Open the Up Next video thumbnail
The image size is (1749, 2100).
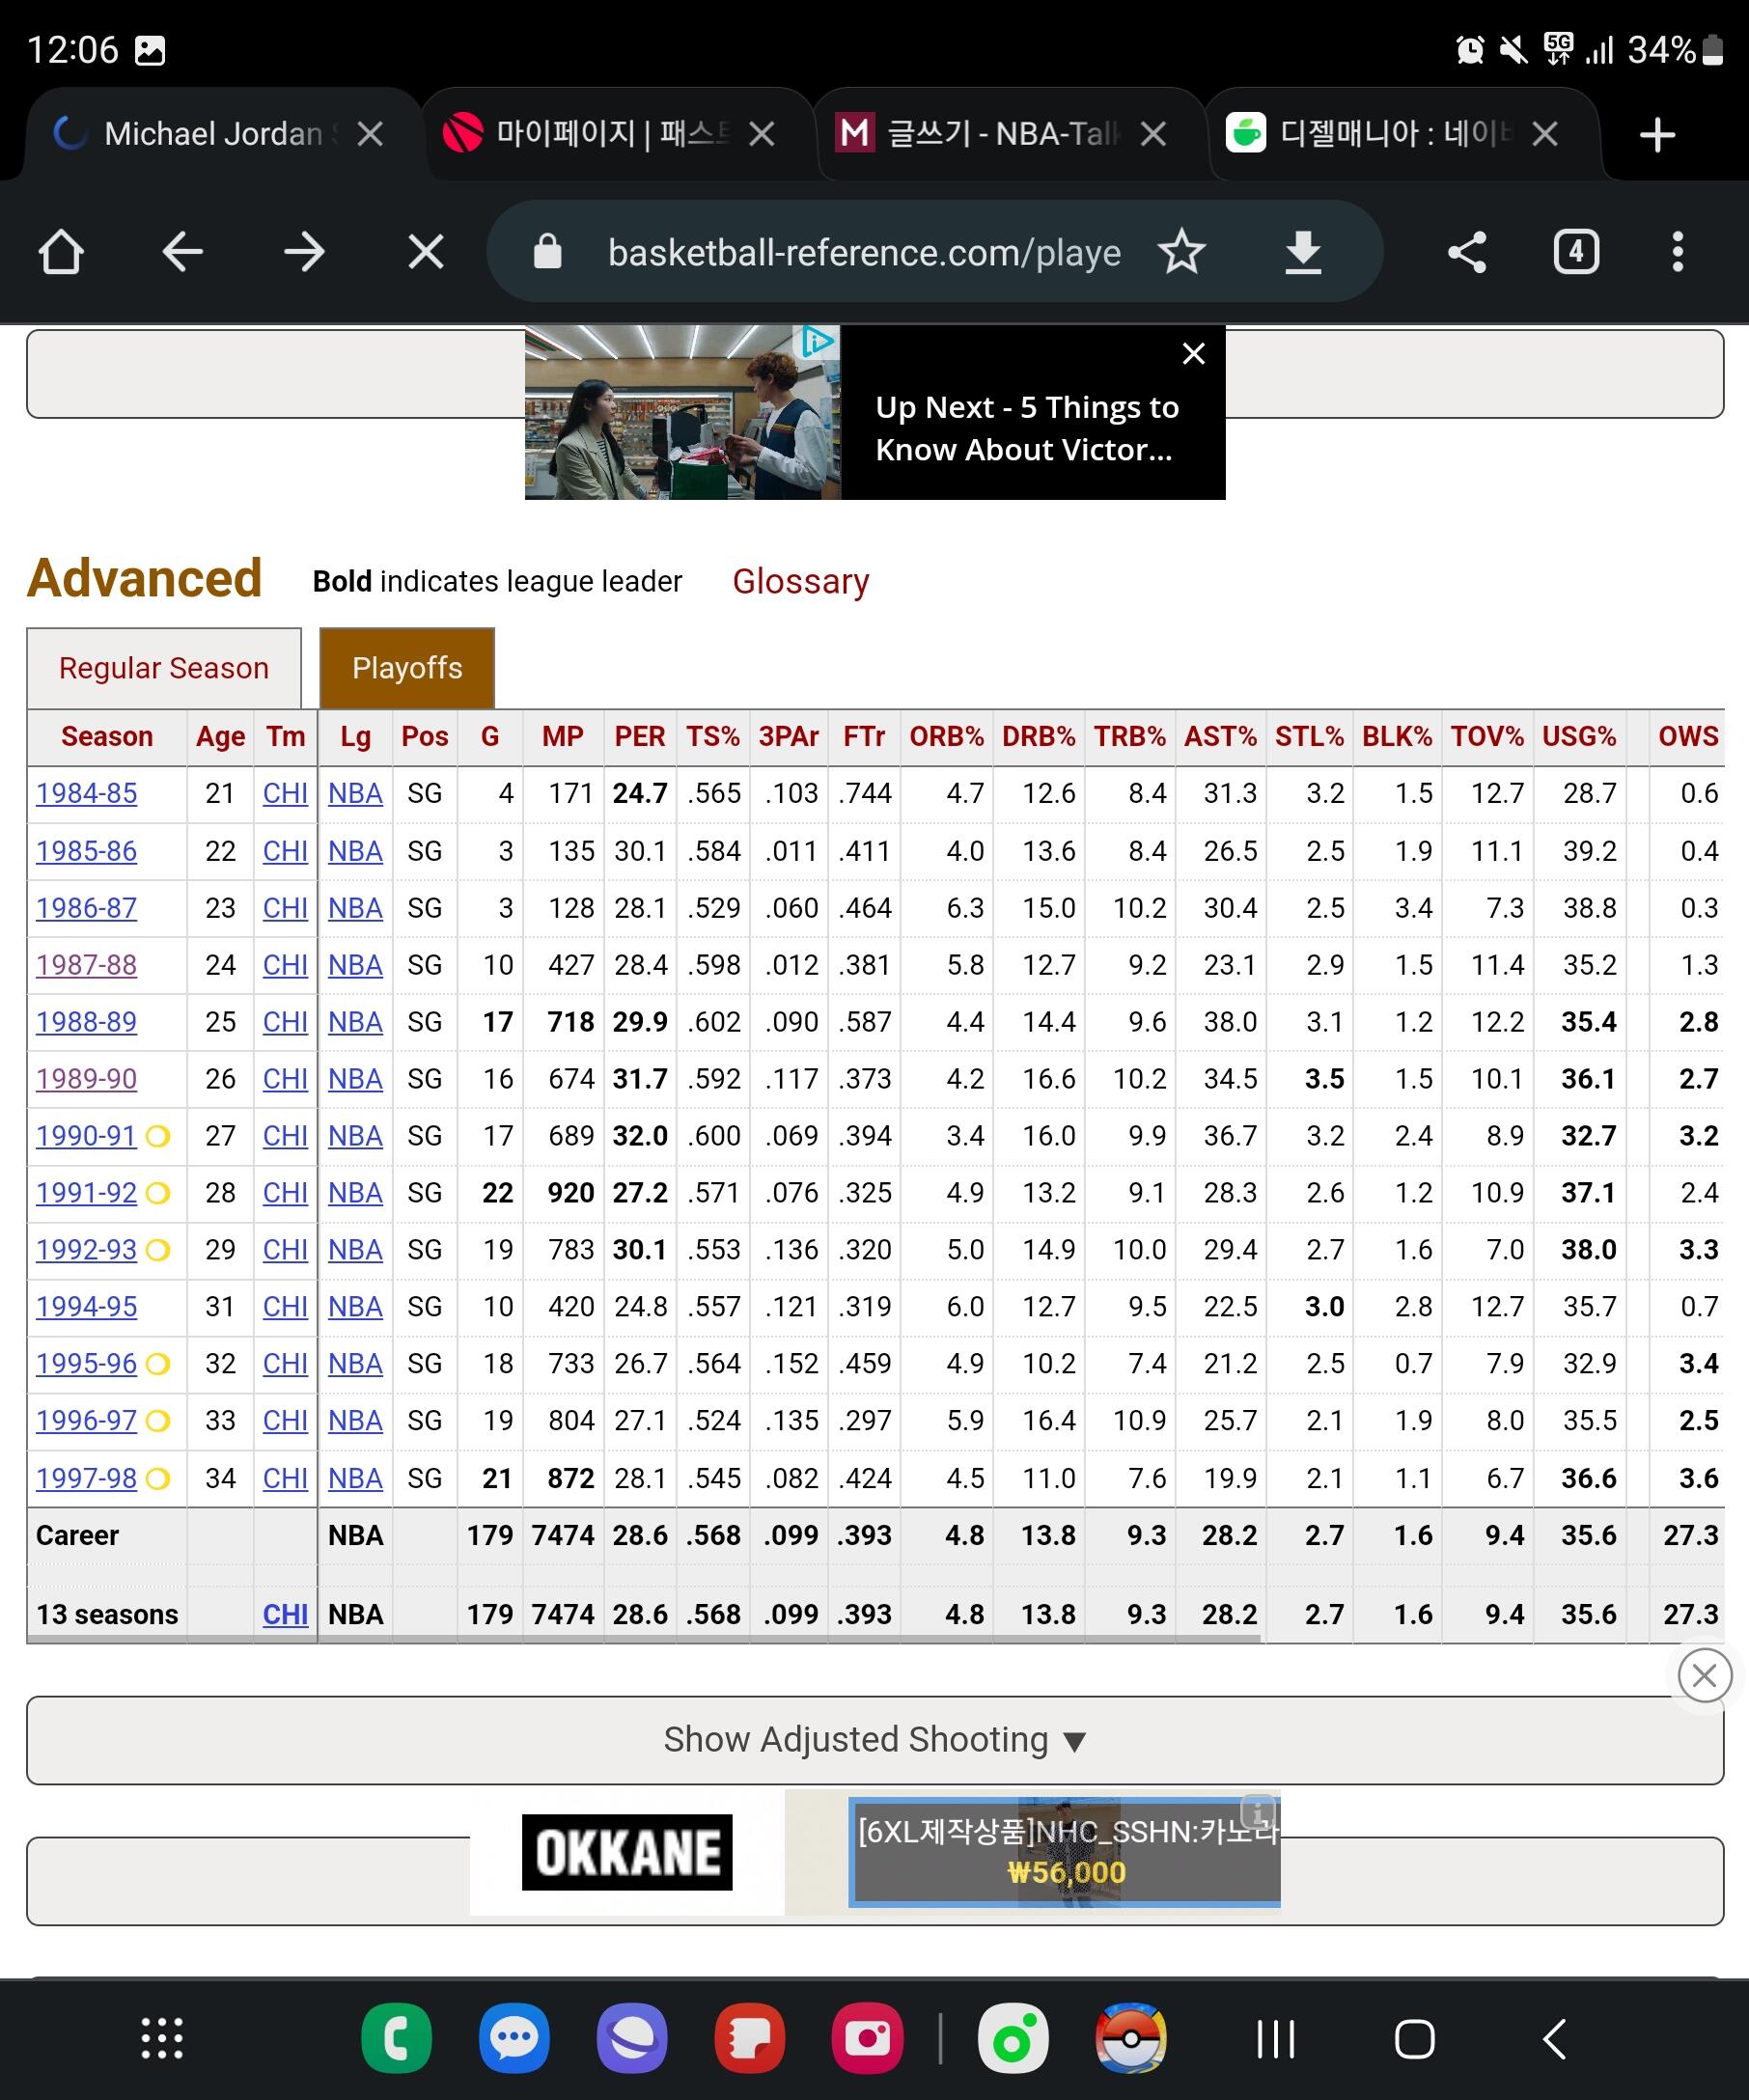click(682, 412)
